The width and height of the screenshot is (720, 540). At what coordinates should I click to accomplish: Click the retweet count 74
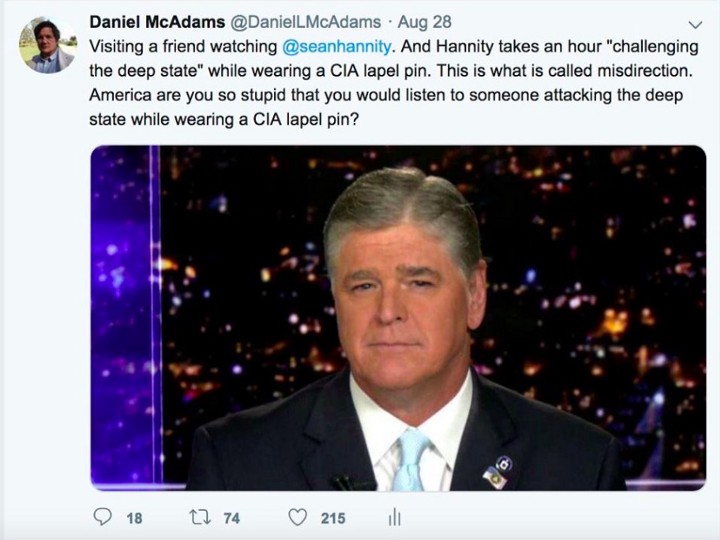[x=231, y=518]
